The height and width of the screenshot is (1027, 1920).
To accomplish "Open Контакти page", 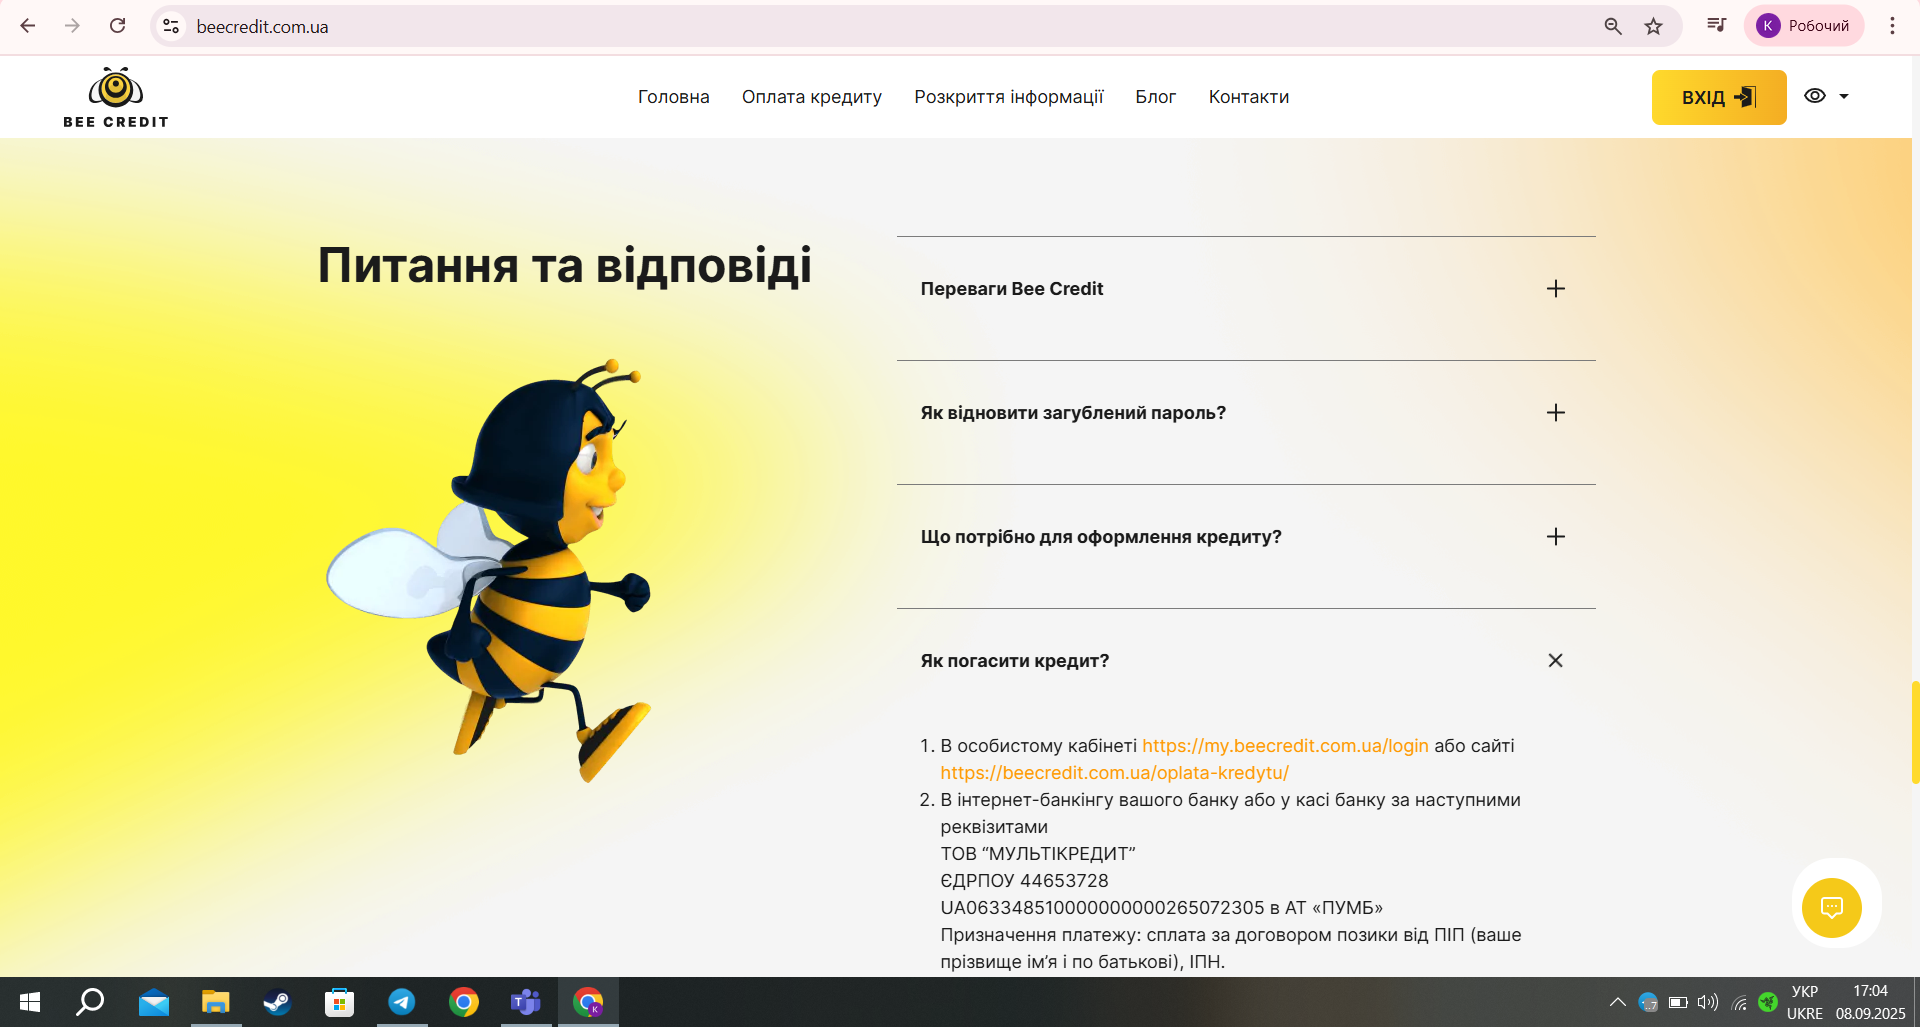I will pos(1248,97).
